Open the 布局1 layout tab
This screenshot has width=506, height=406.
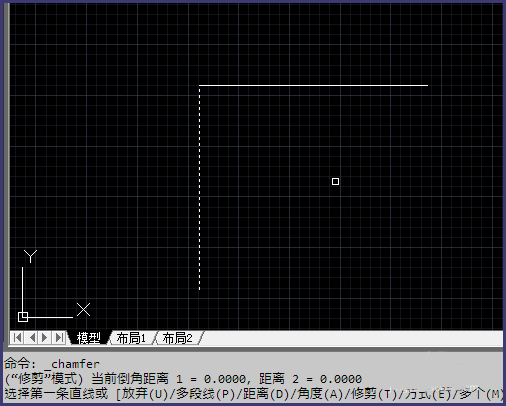coord(131,338)
